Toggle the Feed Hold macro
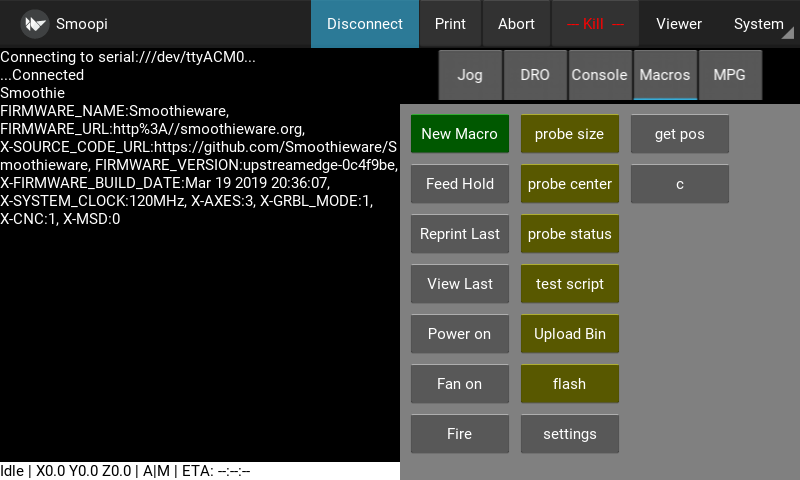 [460, 184]
